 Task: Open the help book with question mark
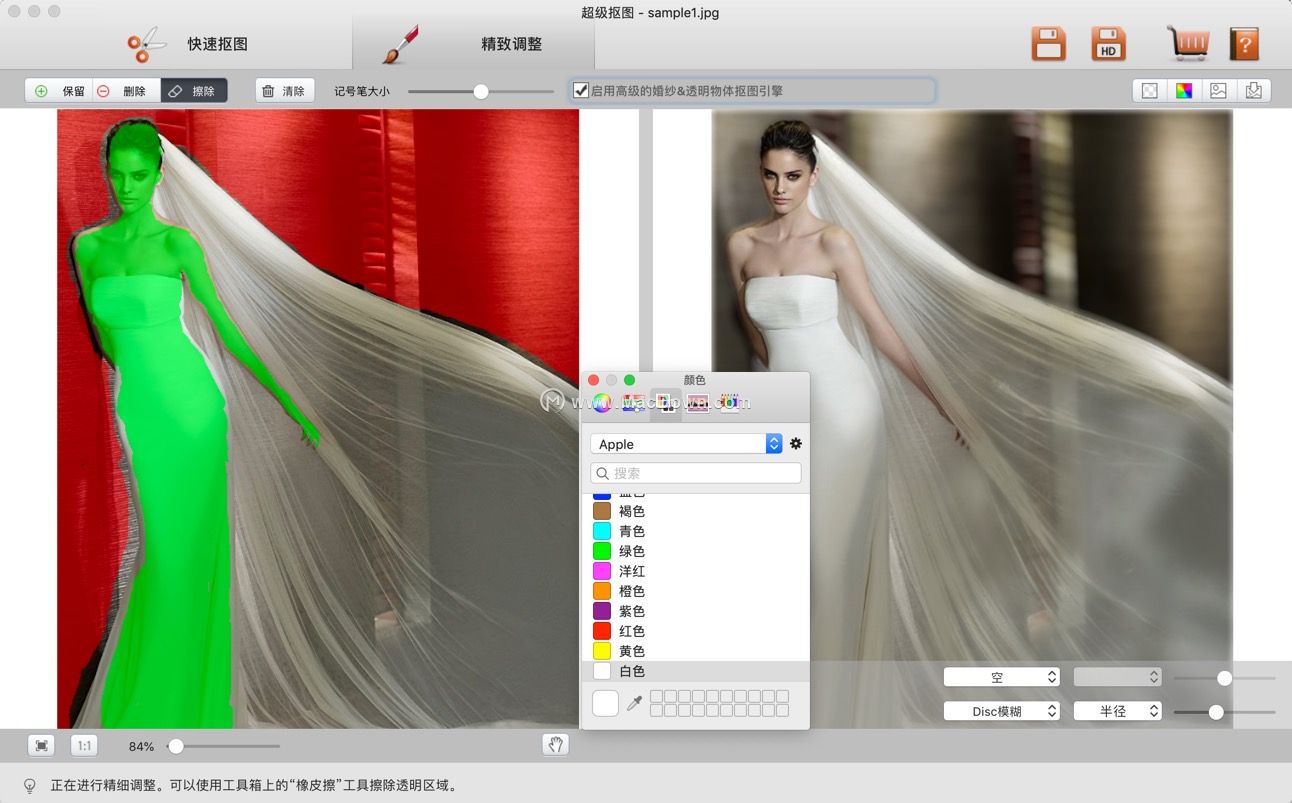1244,44
